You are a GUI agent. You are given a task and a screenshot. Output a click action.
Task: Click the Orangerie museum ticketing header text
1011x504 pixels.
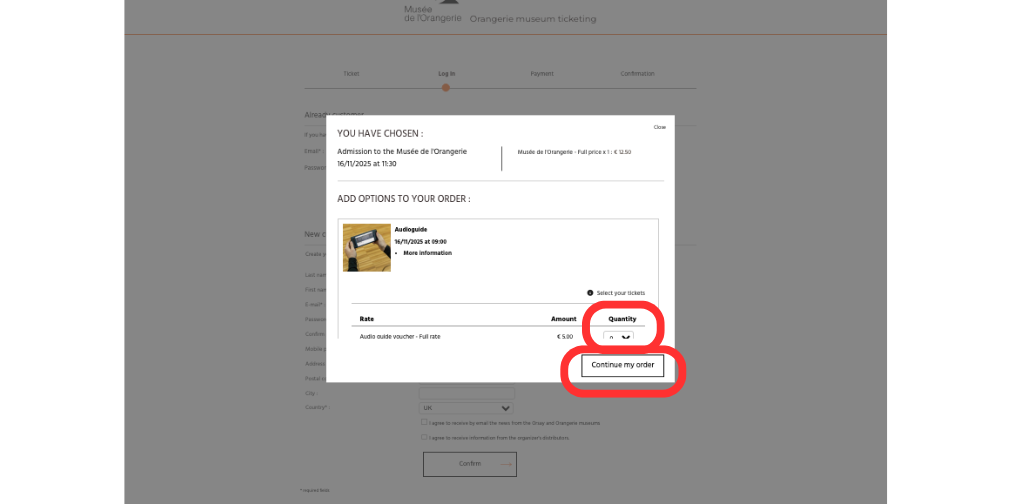532,19
